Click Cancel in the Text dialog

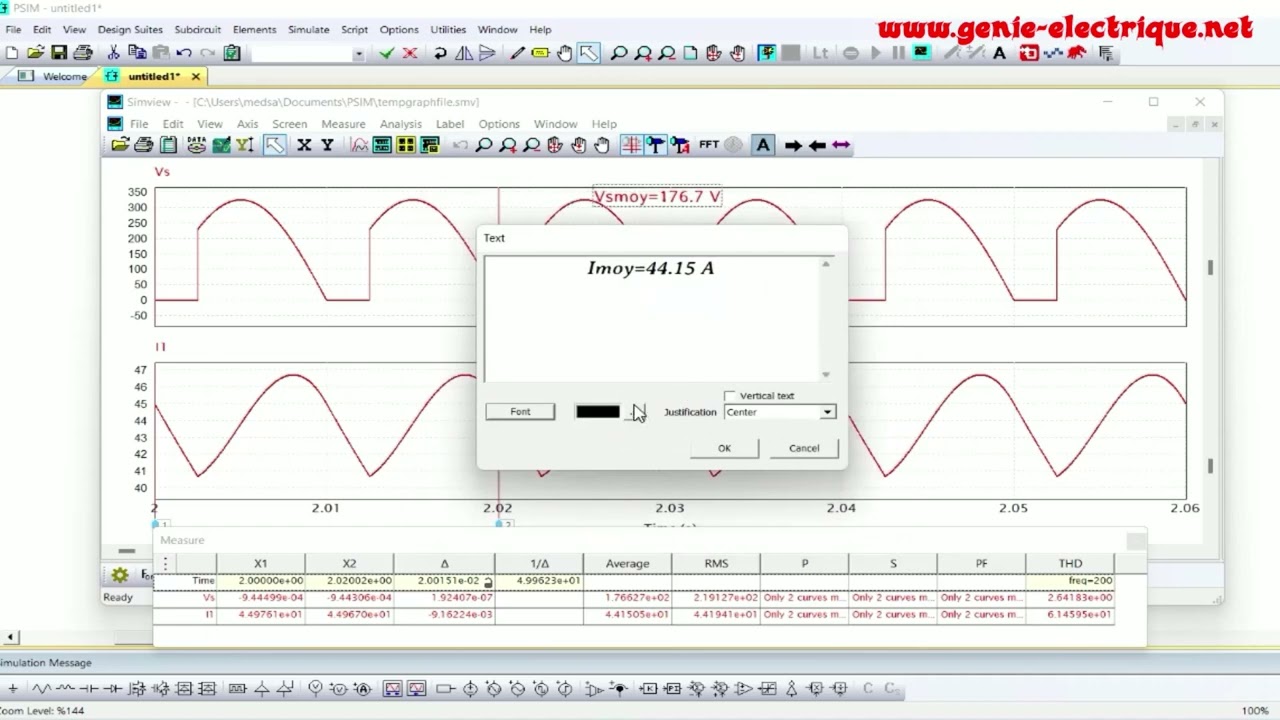(804, 448)
